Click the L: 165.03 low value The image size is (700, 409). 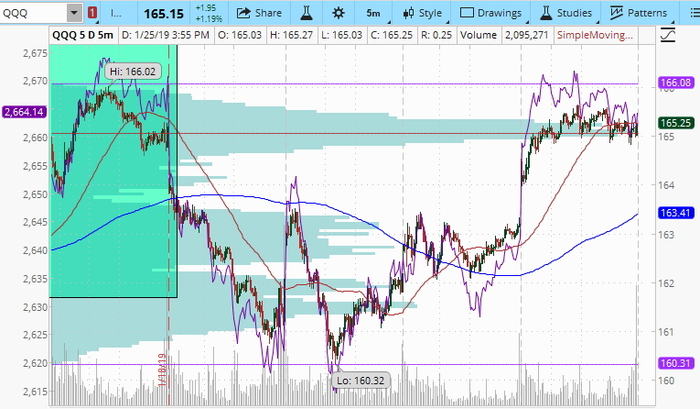(342, 35)
